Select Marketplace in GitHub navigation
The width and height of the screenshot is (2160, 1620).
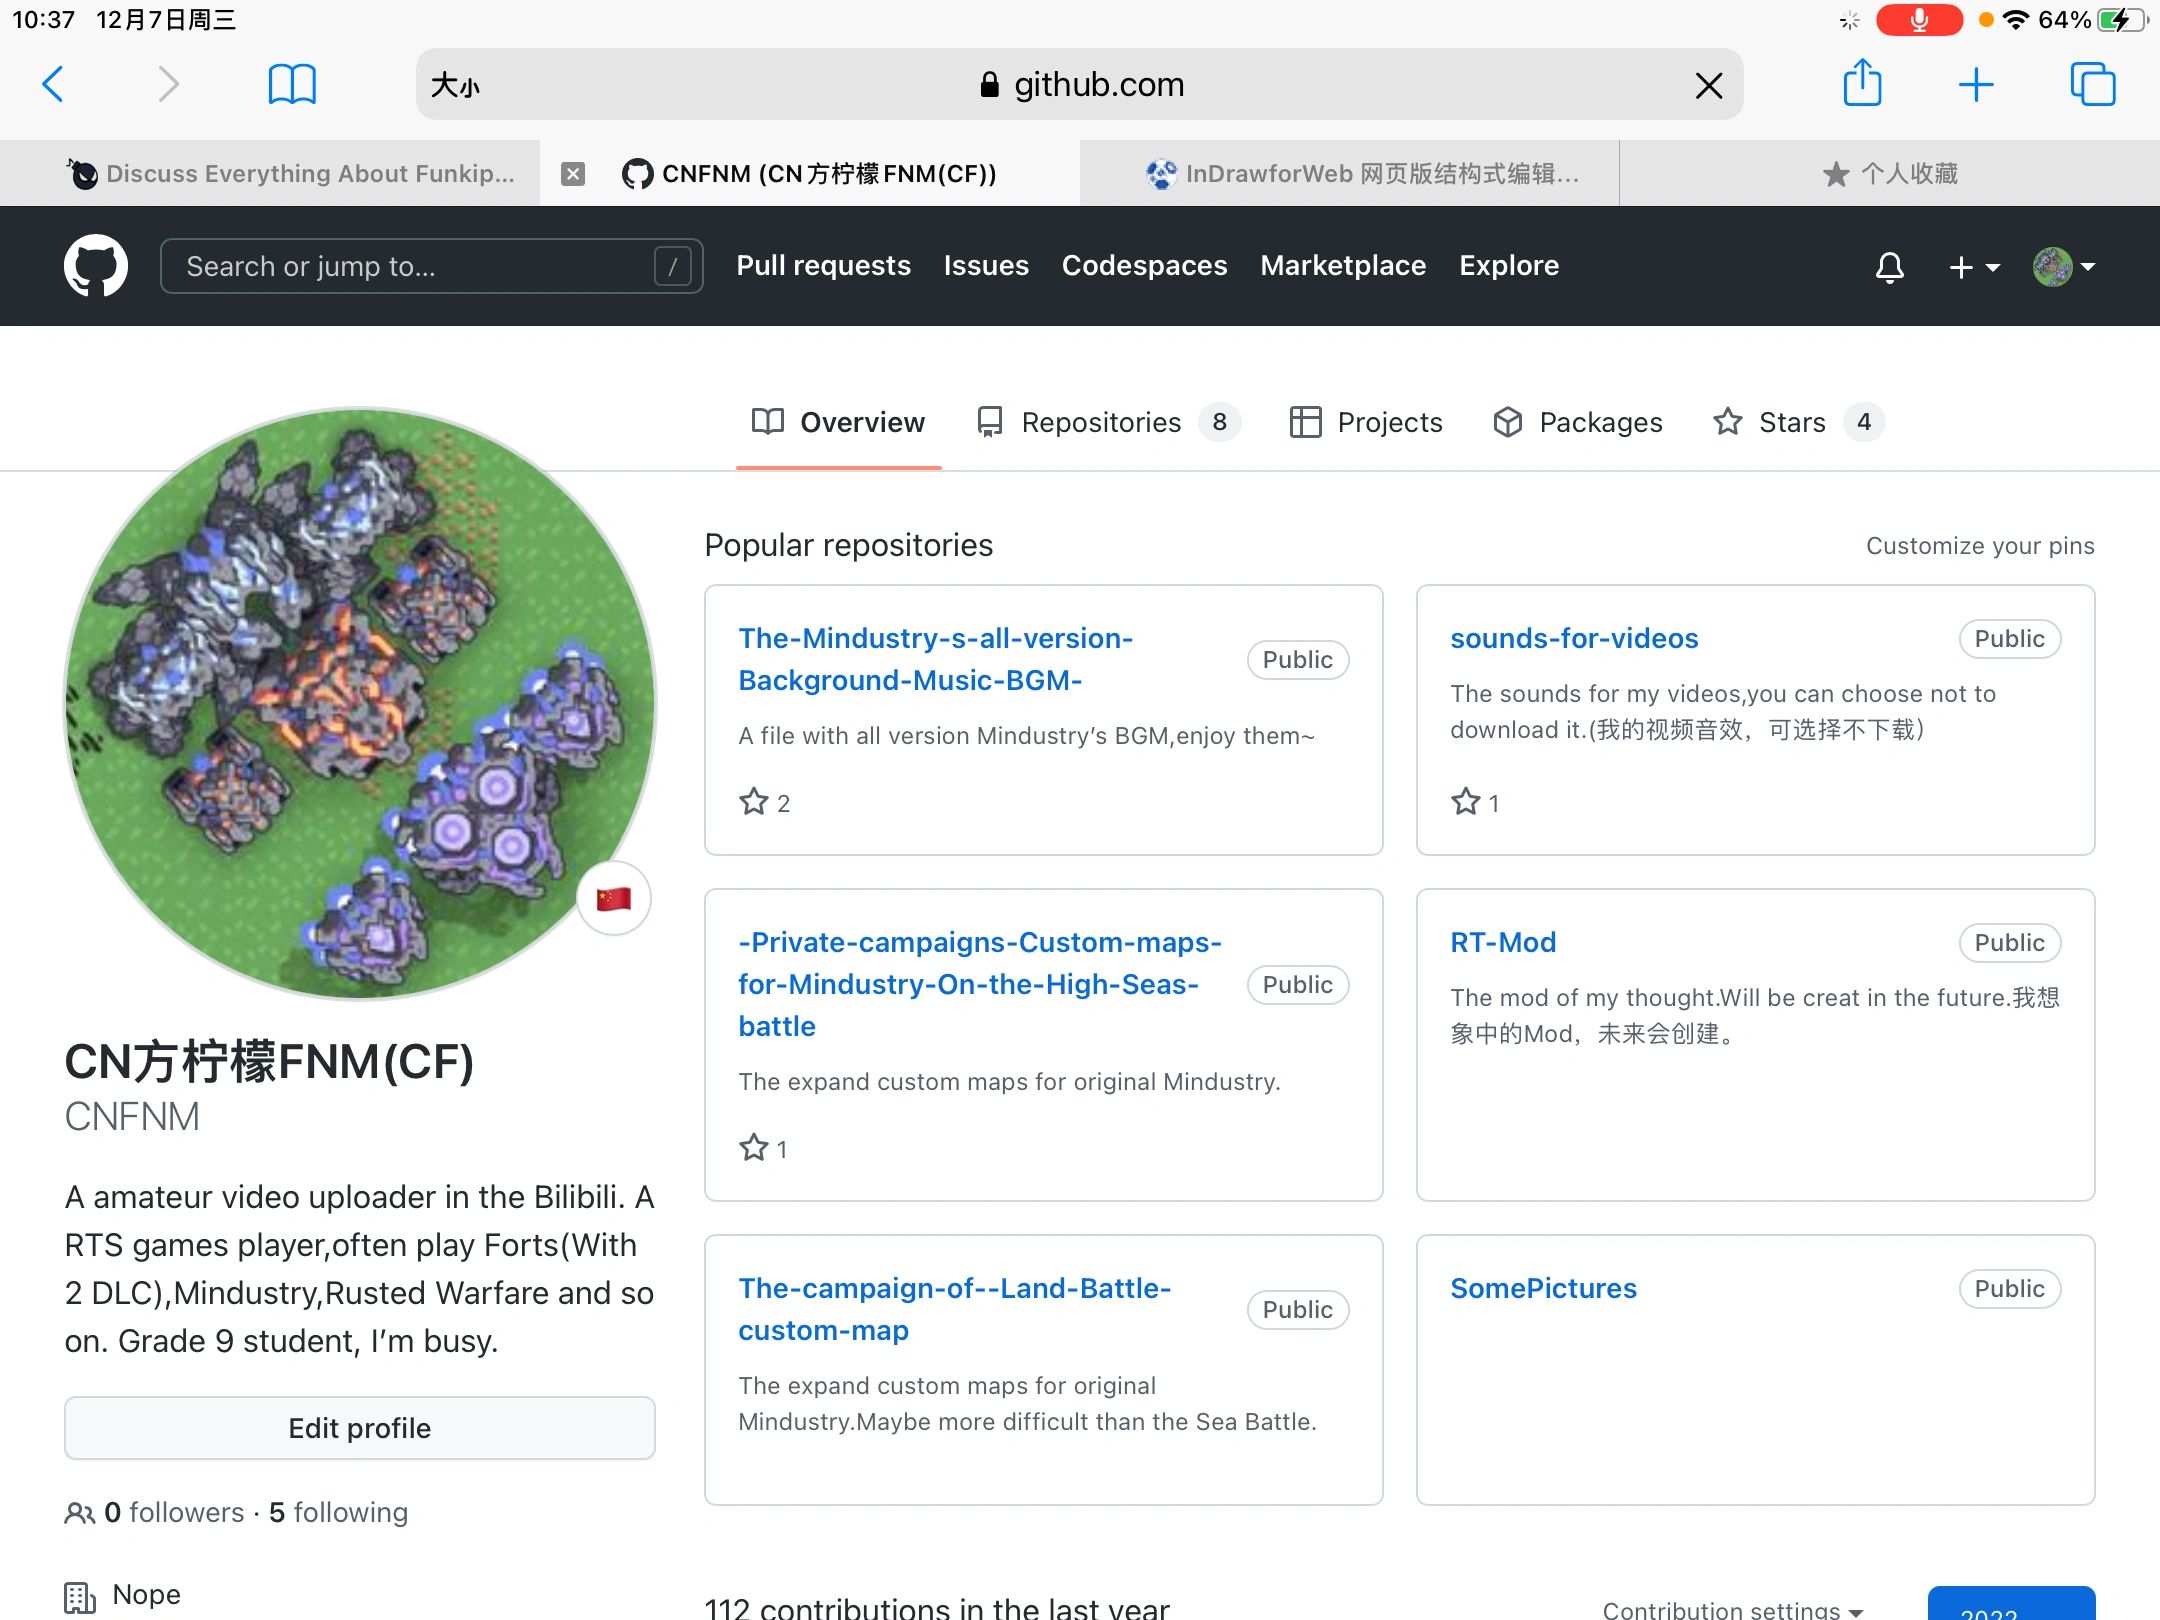(1343, 266)
